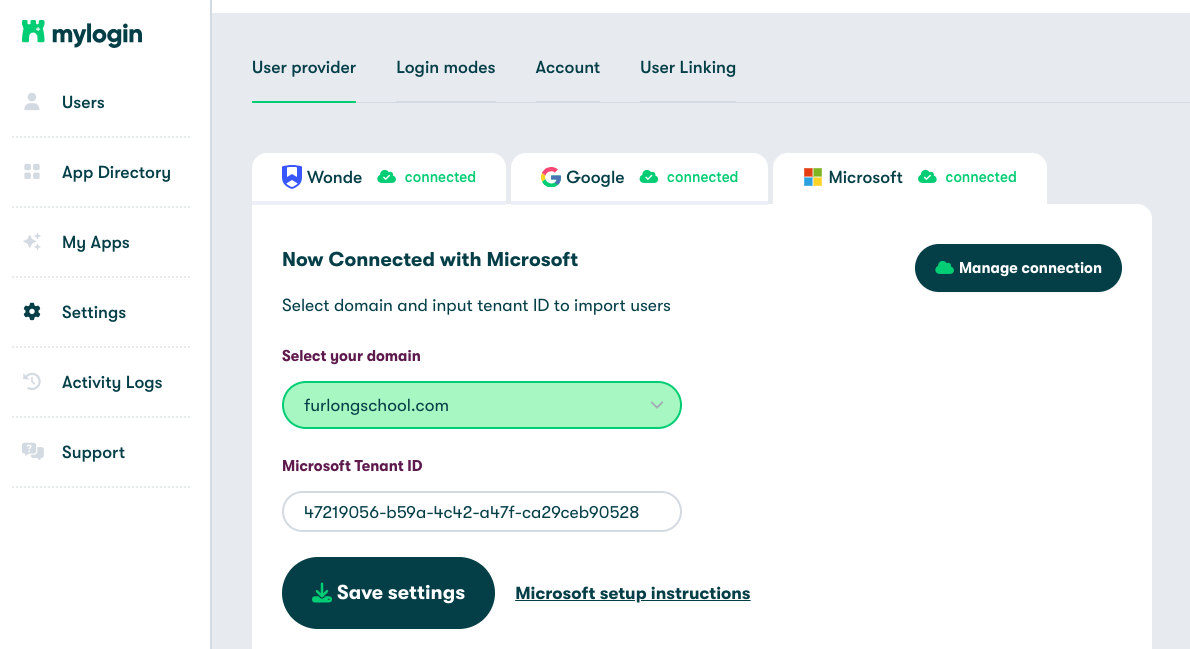This screenshot has height=649, width=1190.
Task: Open the furlongschool.com domain dropdown
Action: click(x=481, y=405)
